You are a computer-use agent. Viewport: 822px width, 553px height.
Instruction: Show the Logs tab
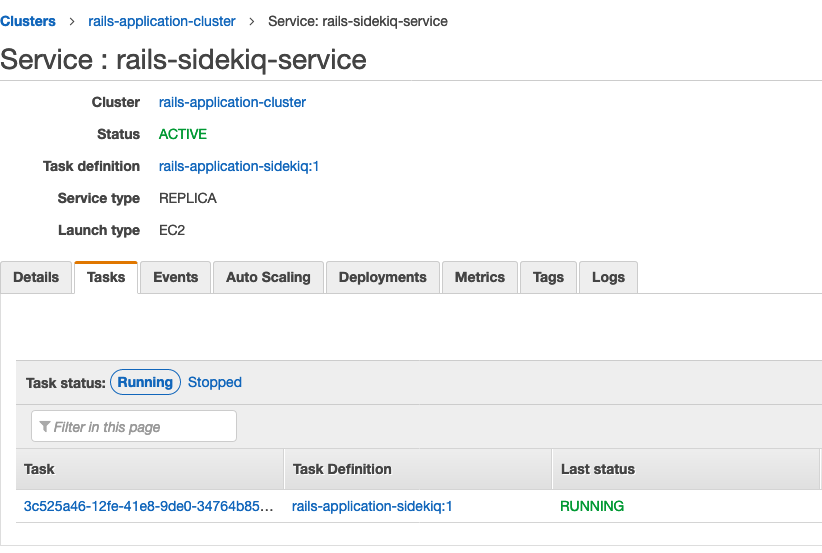click(x=608, y=277)
